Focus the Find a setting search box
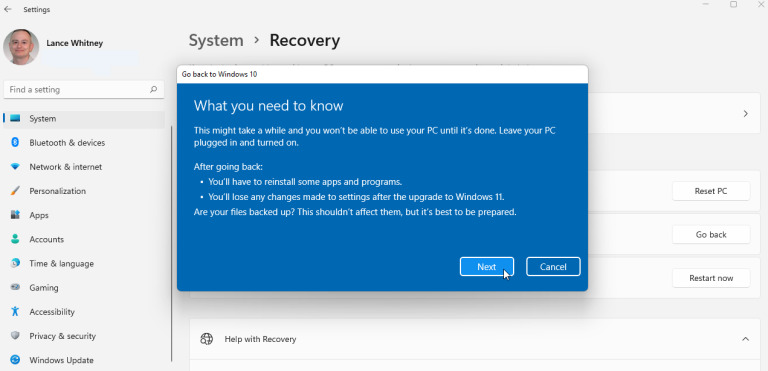 (x=84, y=90)
